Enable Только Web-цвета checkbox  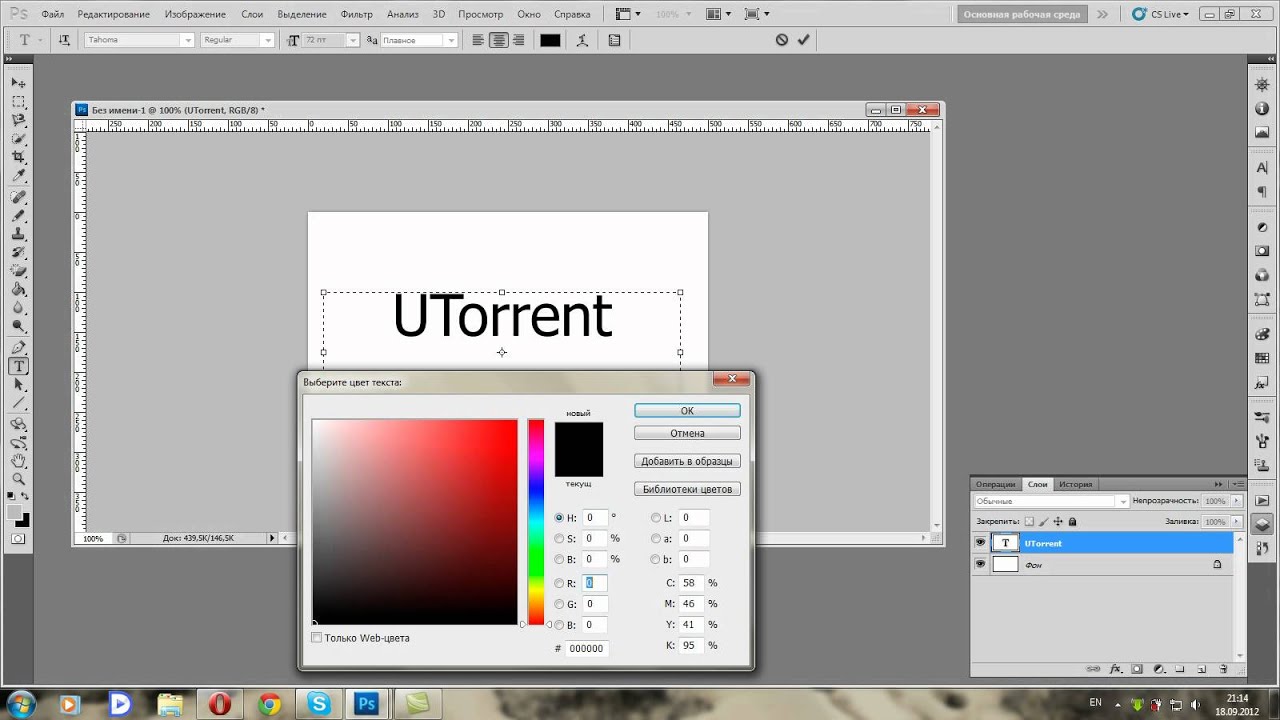[x=317, y=638]
